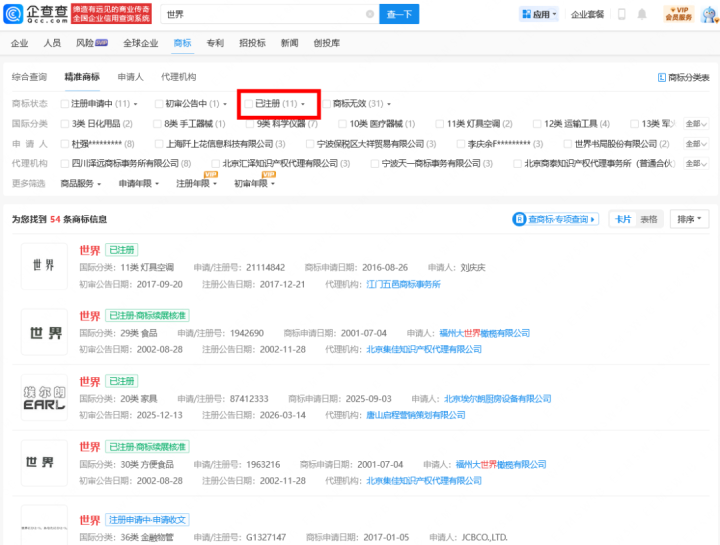720x545 pixels.
Task: Open the 世界 title for 11类 灯具空调
Action: tap(90, 251)
